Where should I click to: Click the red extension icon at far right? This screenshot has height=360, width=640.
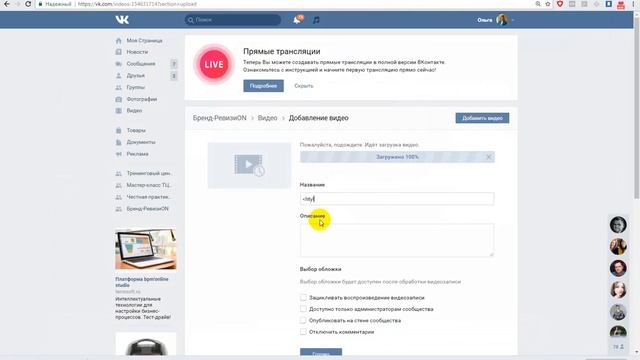coord(621,4)
